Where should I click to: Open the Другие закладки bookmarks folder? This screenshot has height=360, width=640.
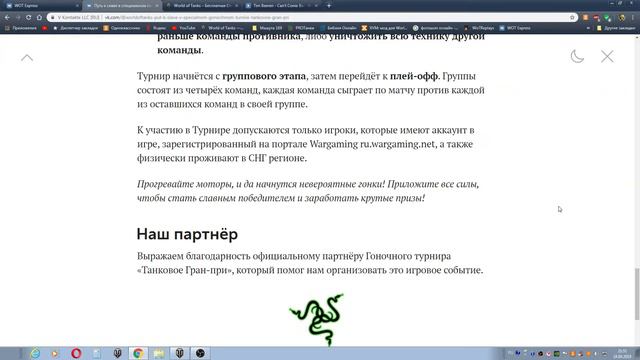616,28
